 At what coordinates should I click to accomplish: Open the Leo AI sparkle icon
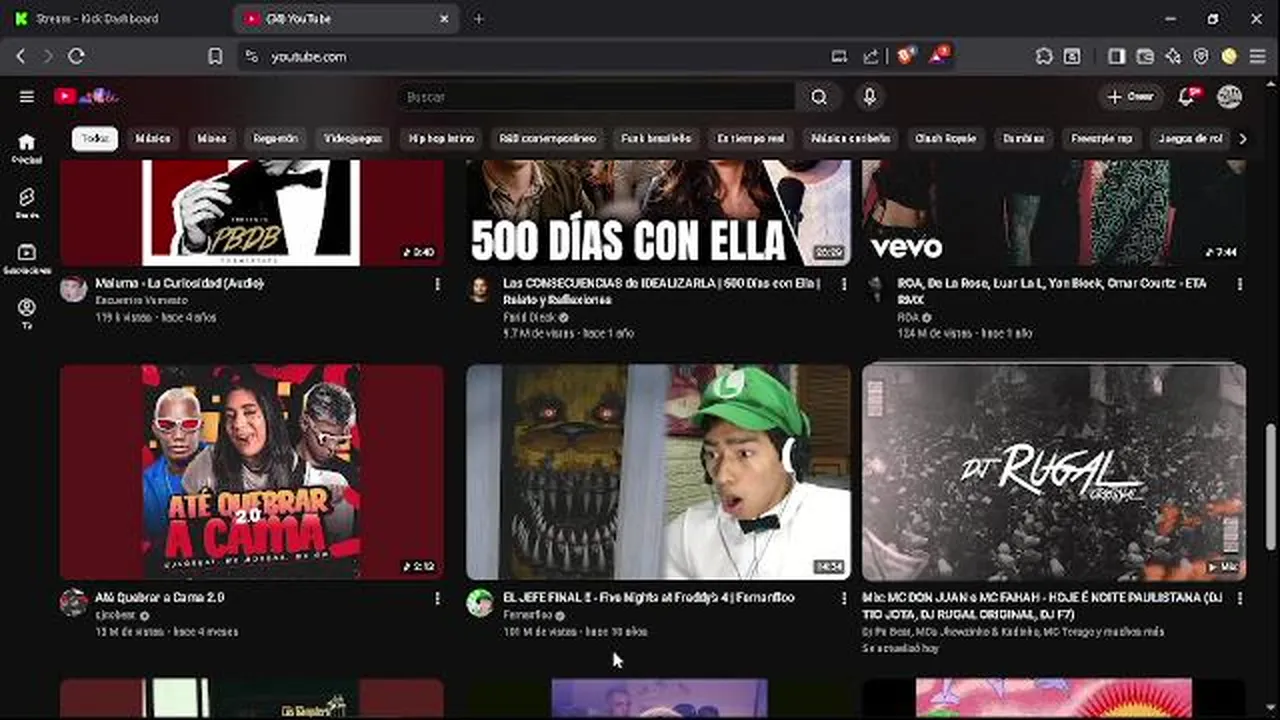tap(1173, 57)
